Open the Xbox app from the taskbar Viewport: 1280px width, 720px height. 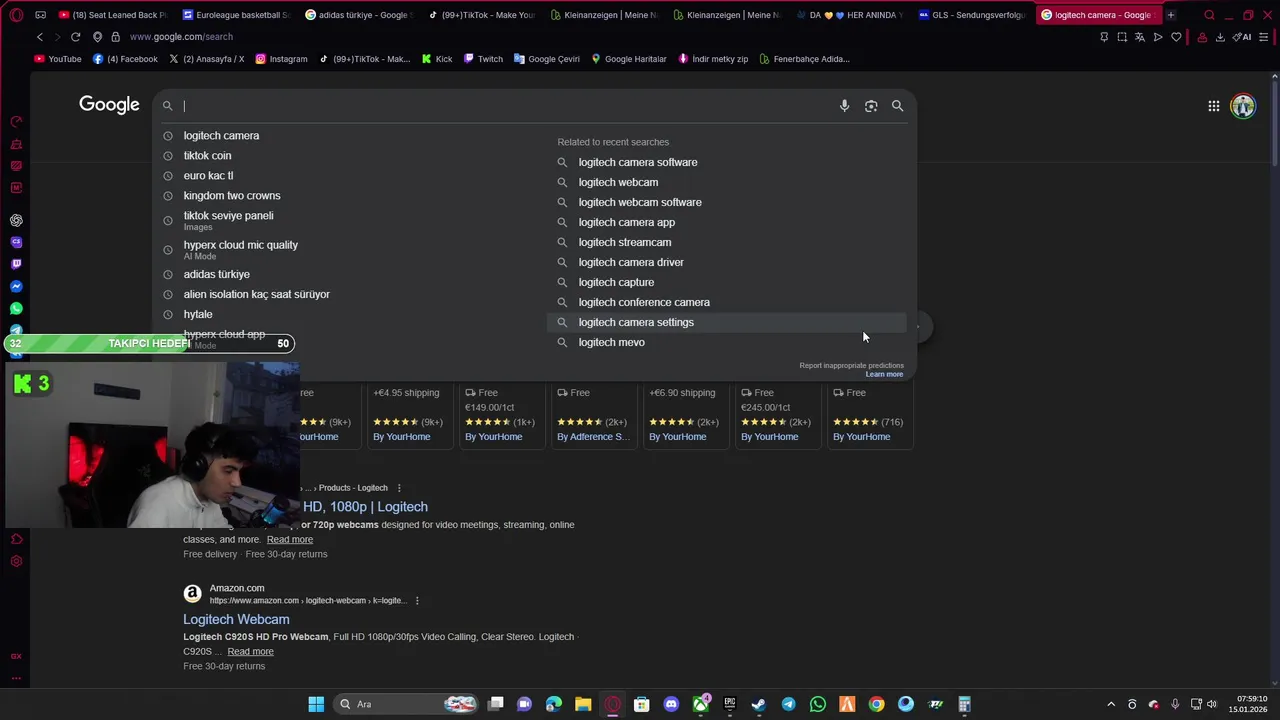[x=701, y=704]
